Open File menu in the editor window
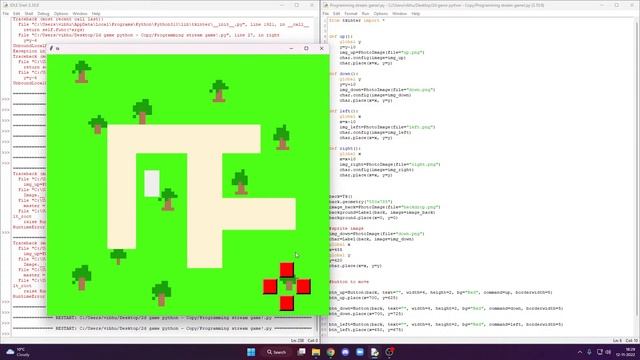 (x=325, y=13)
